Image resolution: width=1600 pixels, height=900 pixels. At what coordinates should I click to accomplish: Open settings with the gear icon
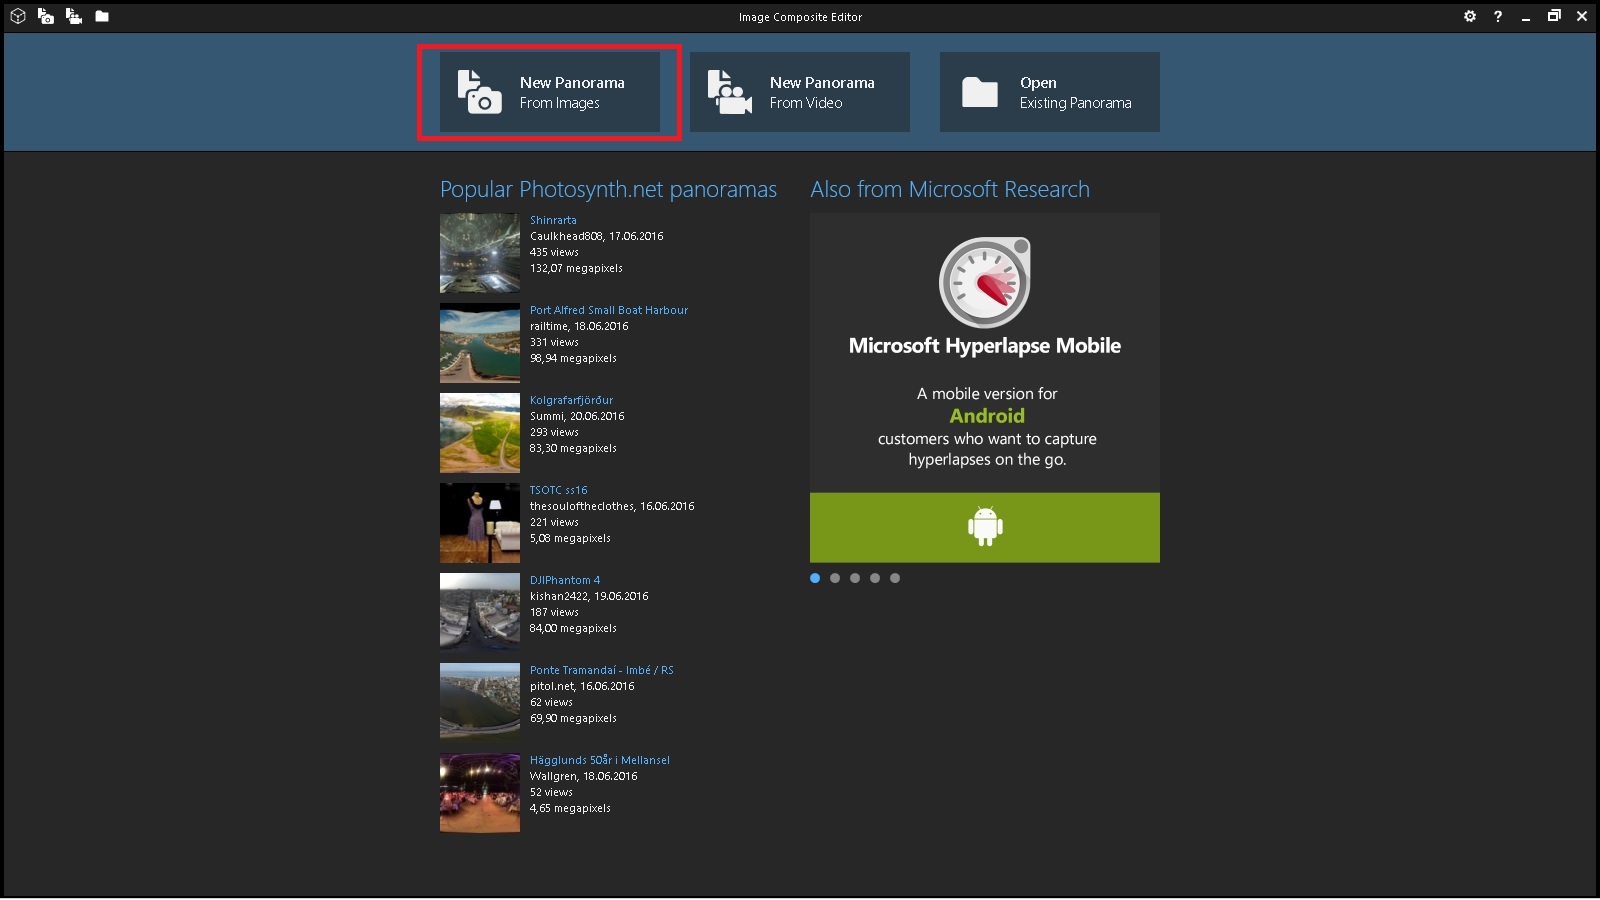pyautogui.click(x=1470, y=16)
